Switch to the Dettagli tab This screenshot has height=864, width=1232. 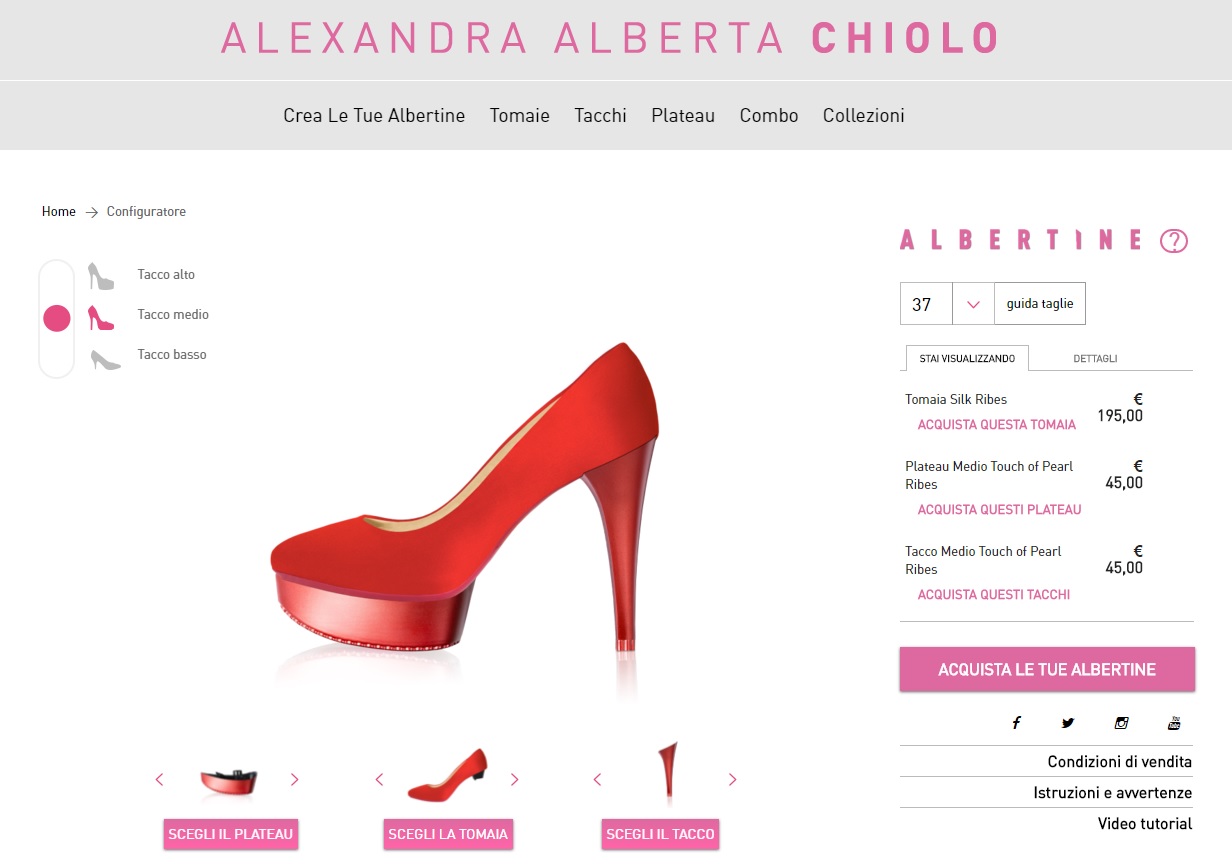1095,358
